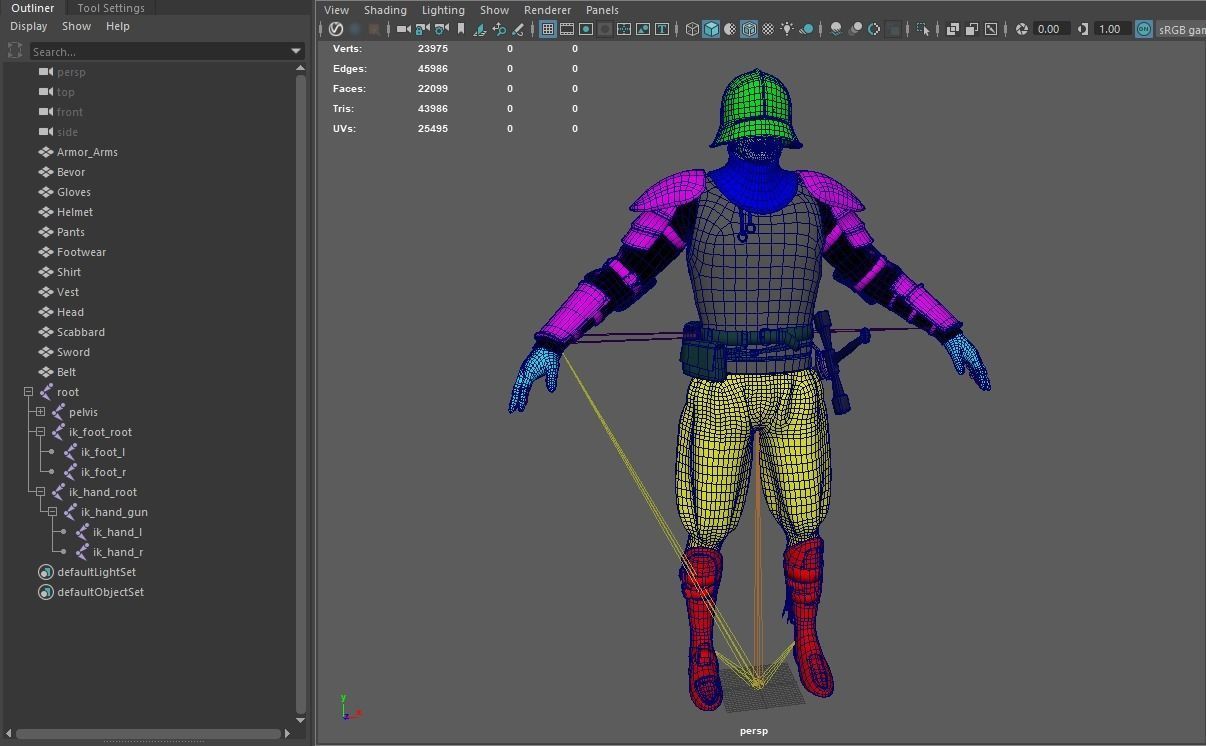Click the Exposure aperture icon
Screen dimensions: 1206x746
(1022, 29)
